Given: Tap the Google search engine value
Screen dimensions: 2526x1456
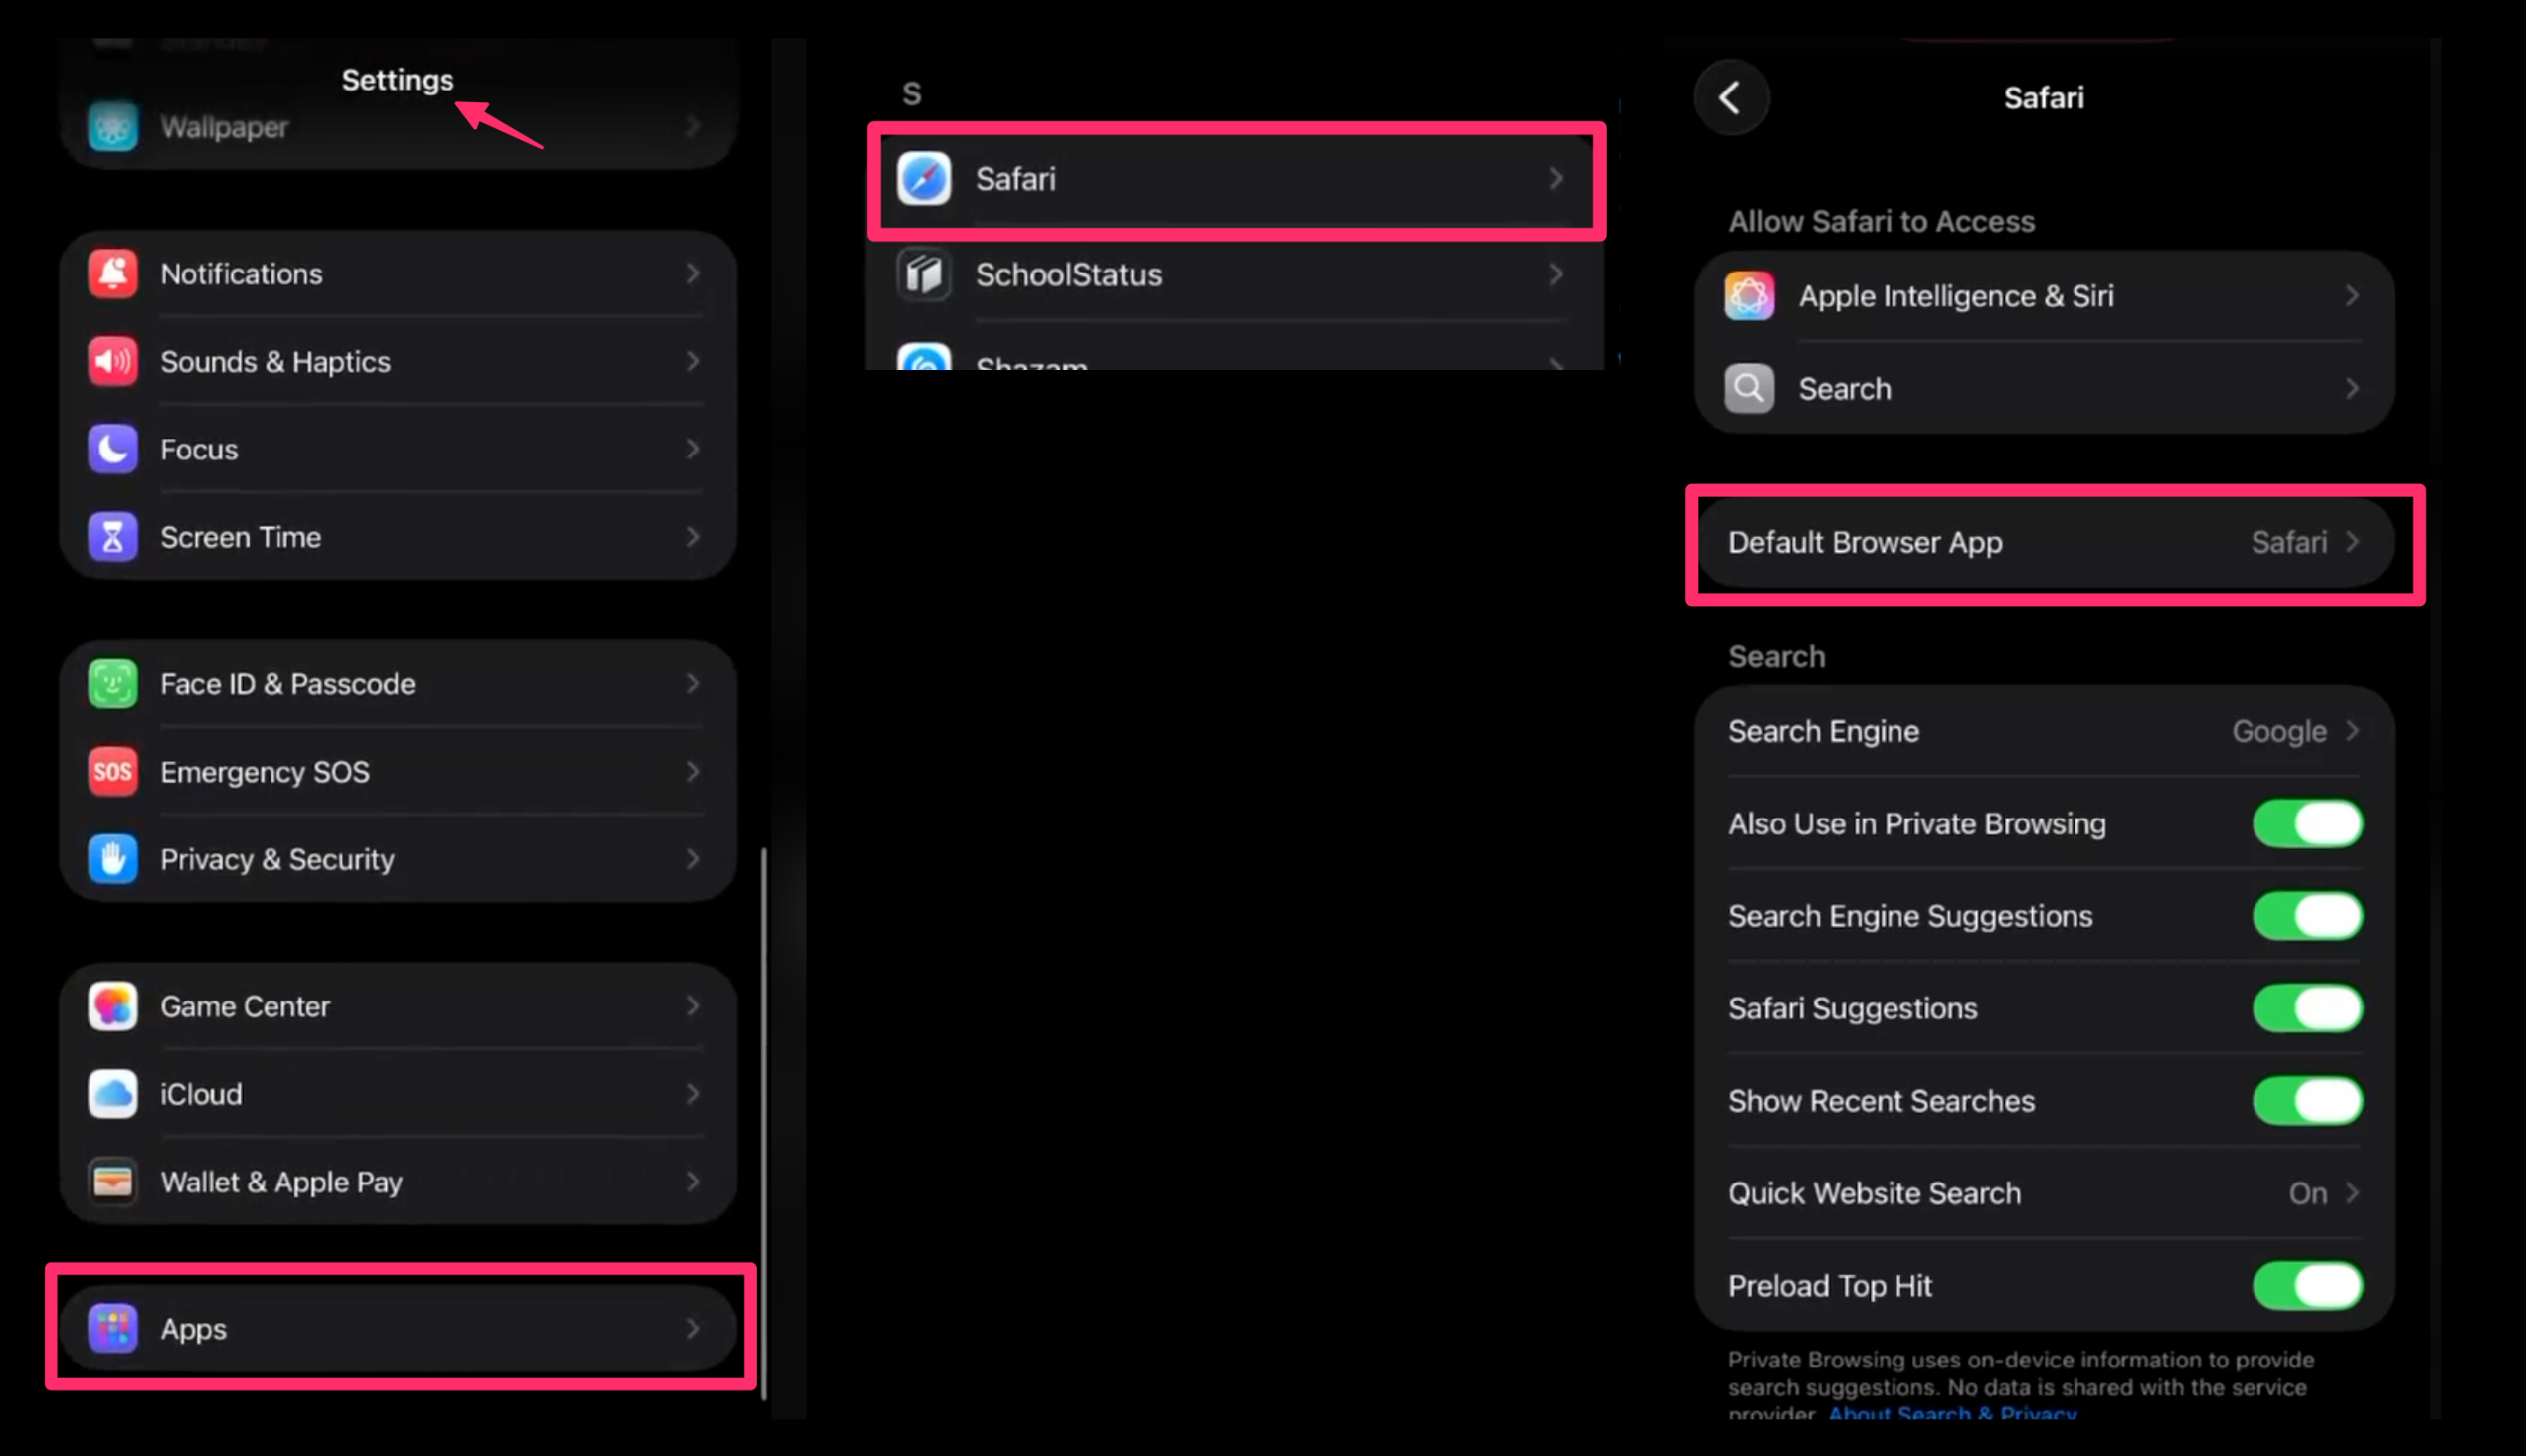Looking at the screenshot, I should 2280,731.
